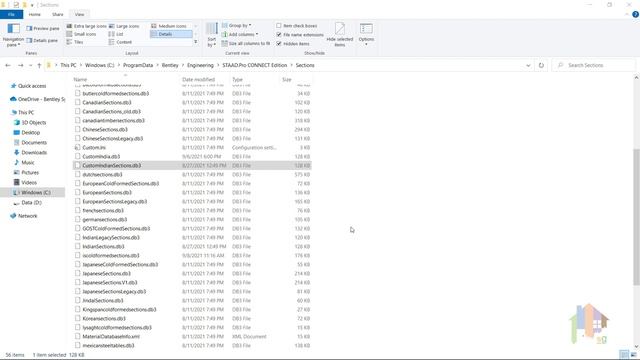The width and height of the screenshot is (640, 360).
Task: Switch layout to Medium icons
Action: [169, 26]
